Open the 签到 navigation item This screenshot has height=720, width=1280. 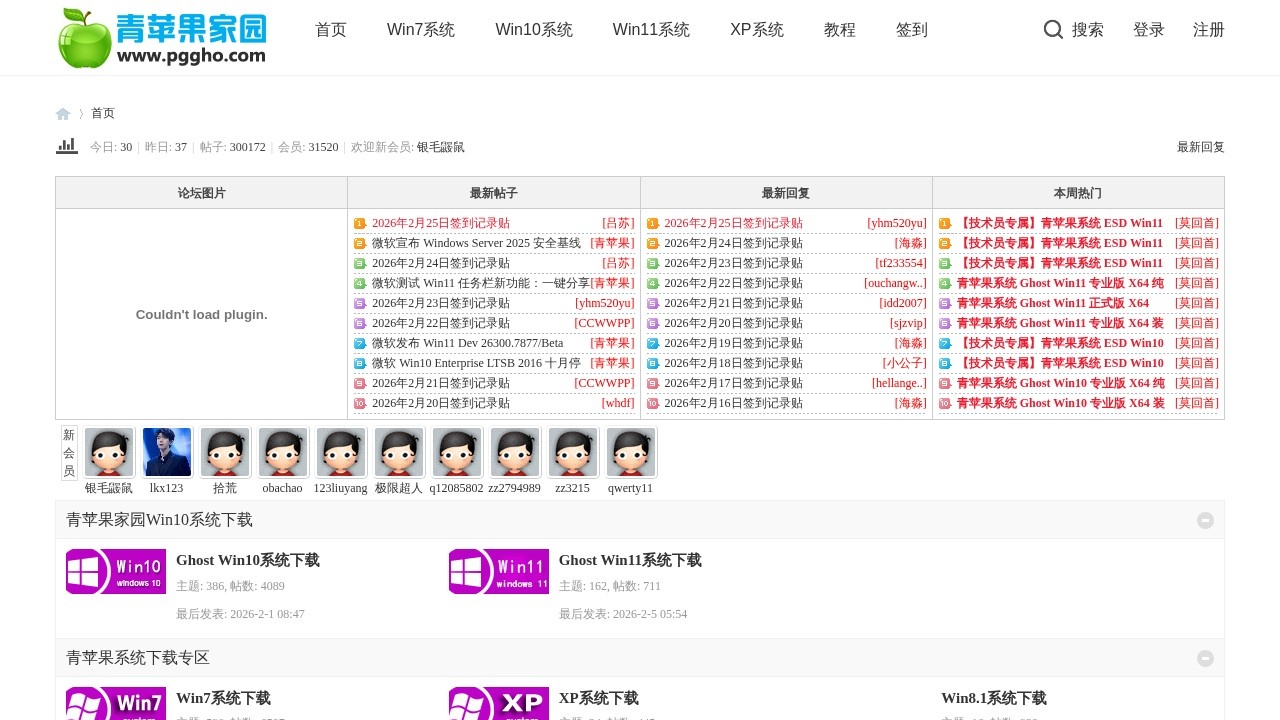[x=912, y=30]
